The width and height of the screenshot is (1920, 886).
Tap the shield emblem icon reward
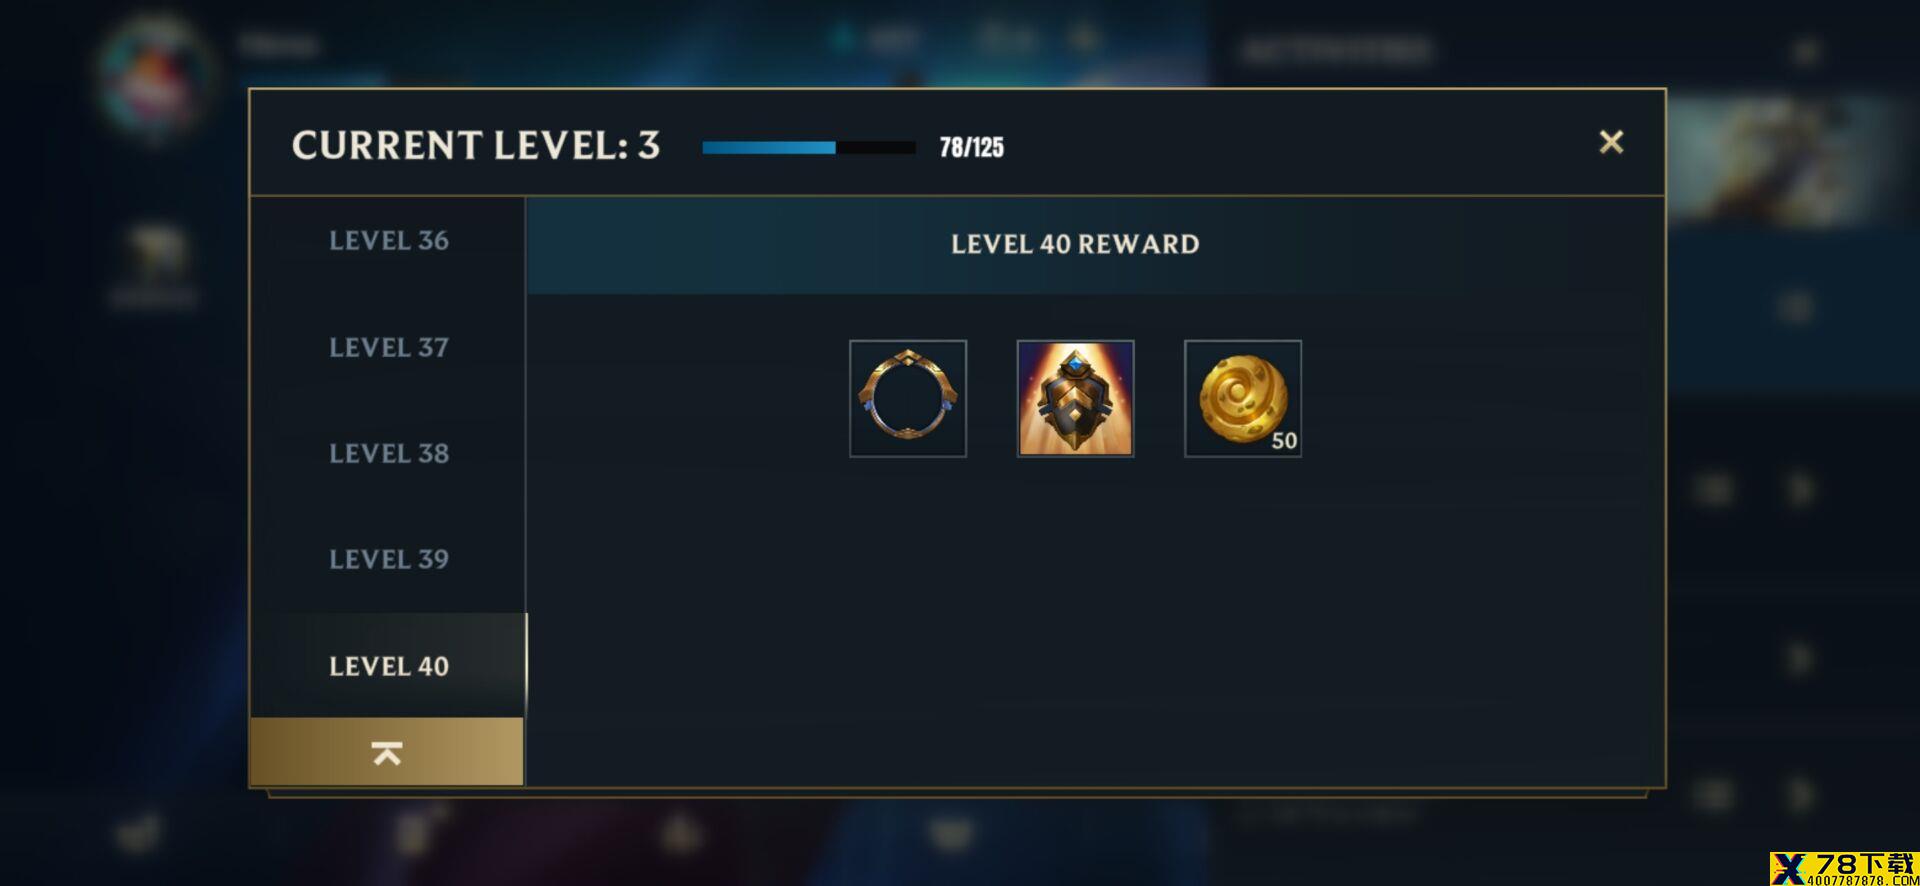point(1075,398)
